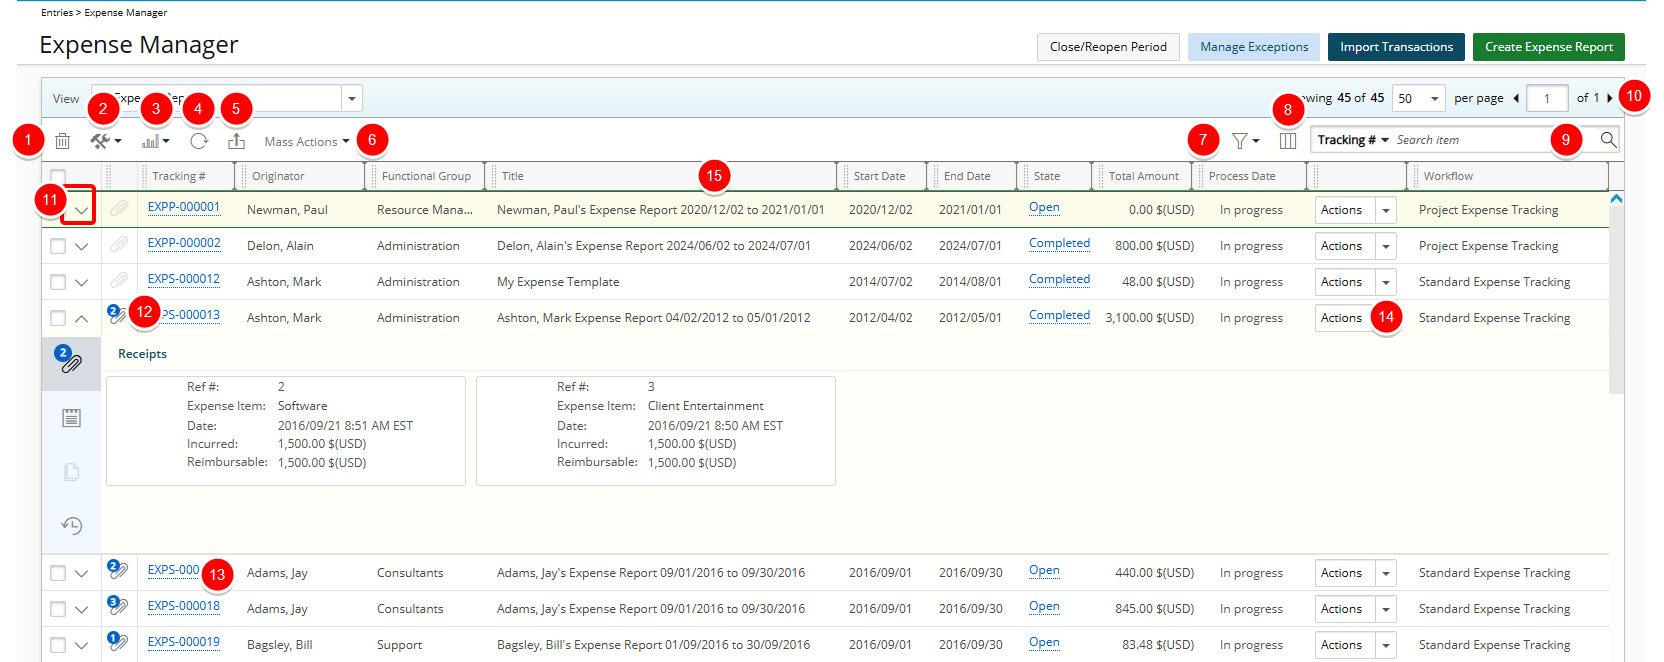Click Import Transactions button
The image size is (1664, 662).
[x=1396, y=47]
